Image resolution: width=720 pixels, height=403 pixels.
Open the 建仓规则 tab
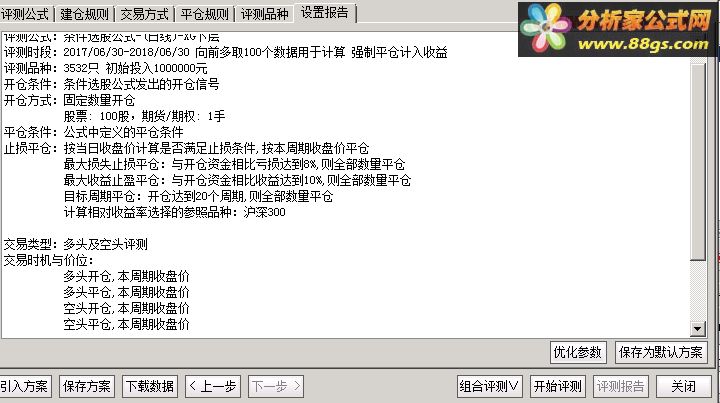coord(84,14)
